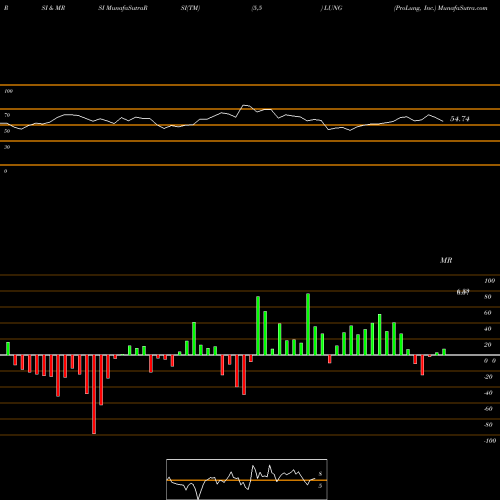Image resolution: width=500 pixels, height=500 pixels.
Task: Click the 80 label on the MR axis
Action: coord(488,297)
